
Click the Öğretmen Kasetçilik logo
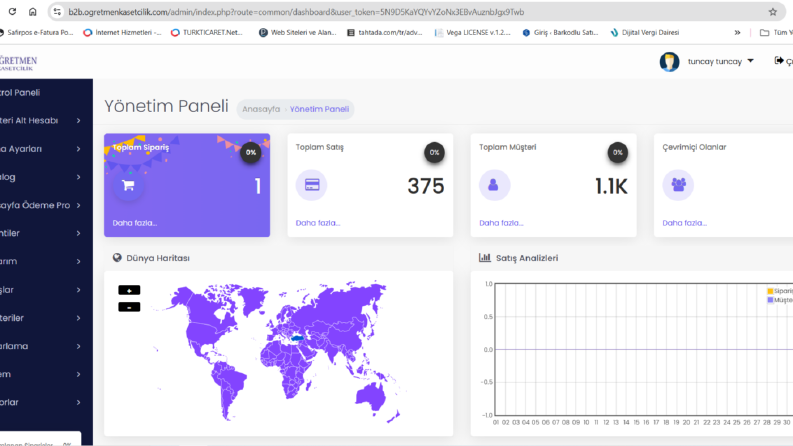point(18,63)
